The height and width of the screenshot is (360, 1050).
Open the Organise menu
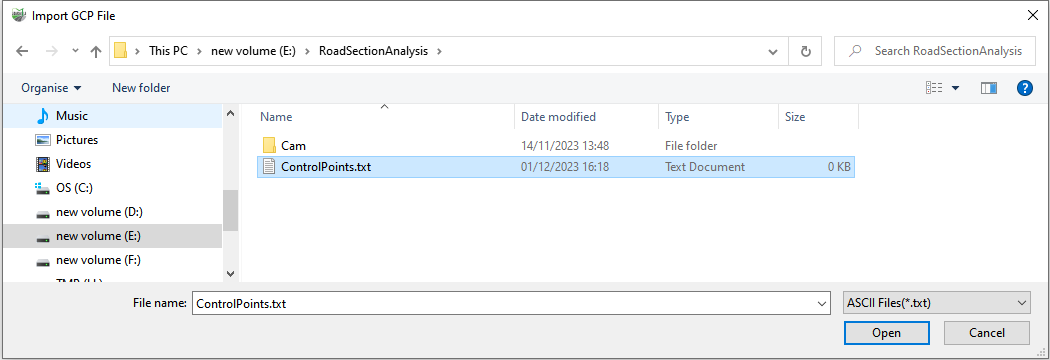pyautogui.click(x=52, y=88)
